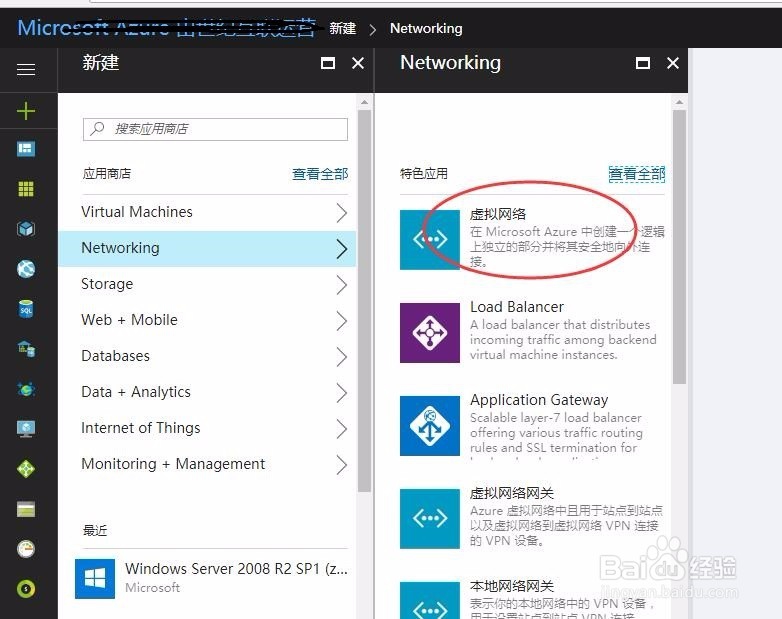The width and height of the screenshot is (782, 619).
Task: Click the 虚拟网络网关 tile icon
Action: [x=430, y=519]
